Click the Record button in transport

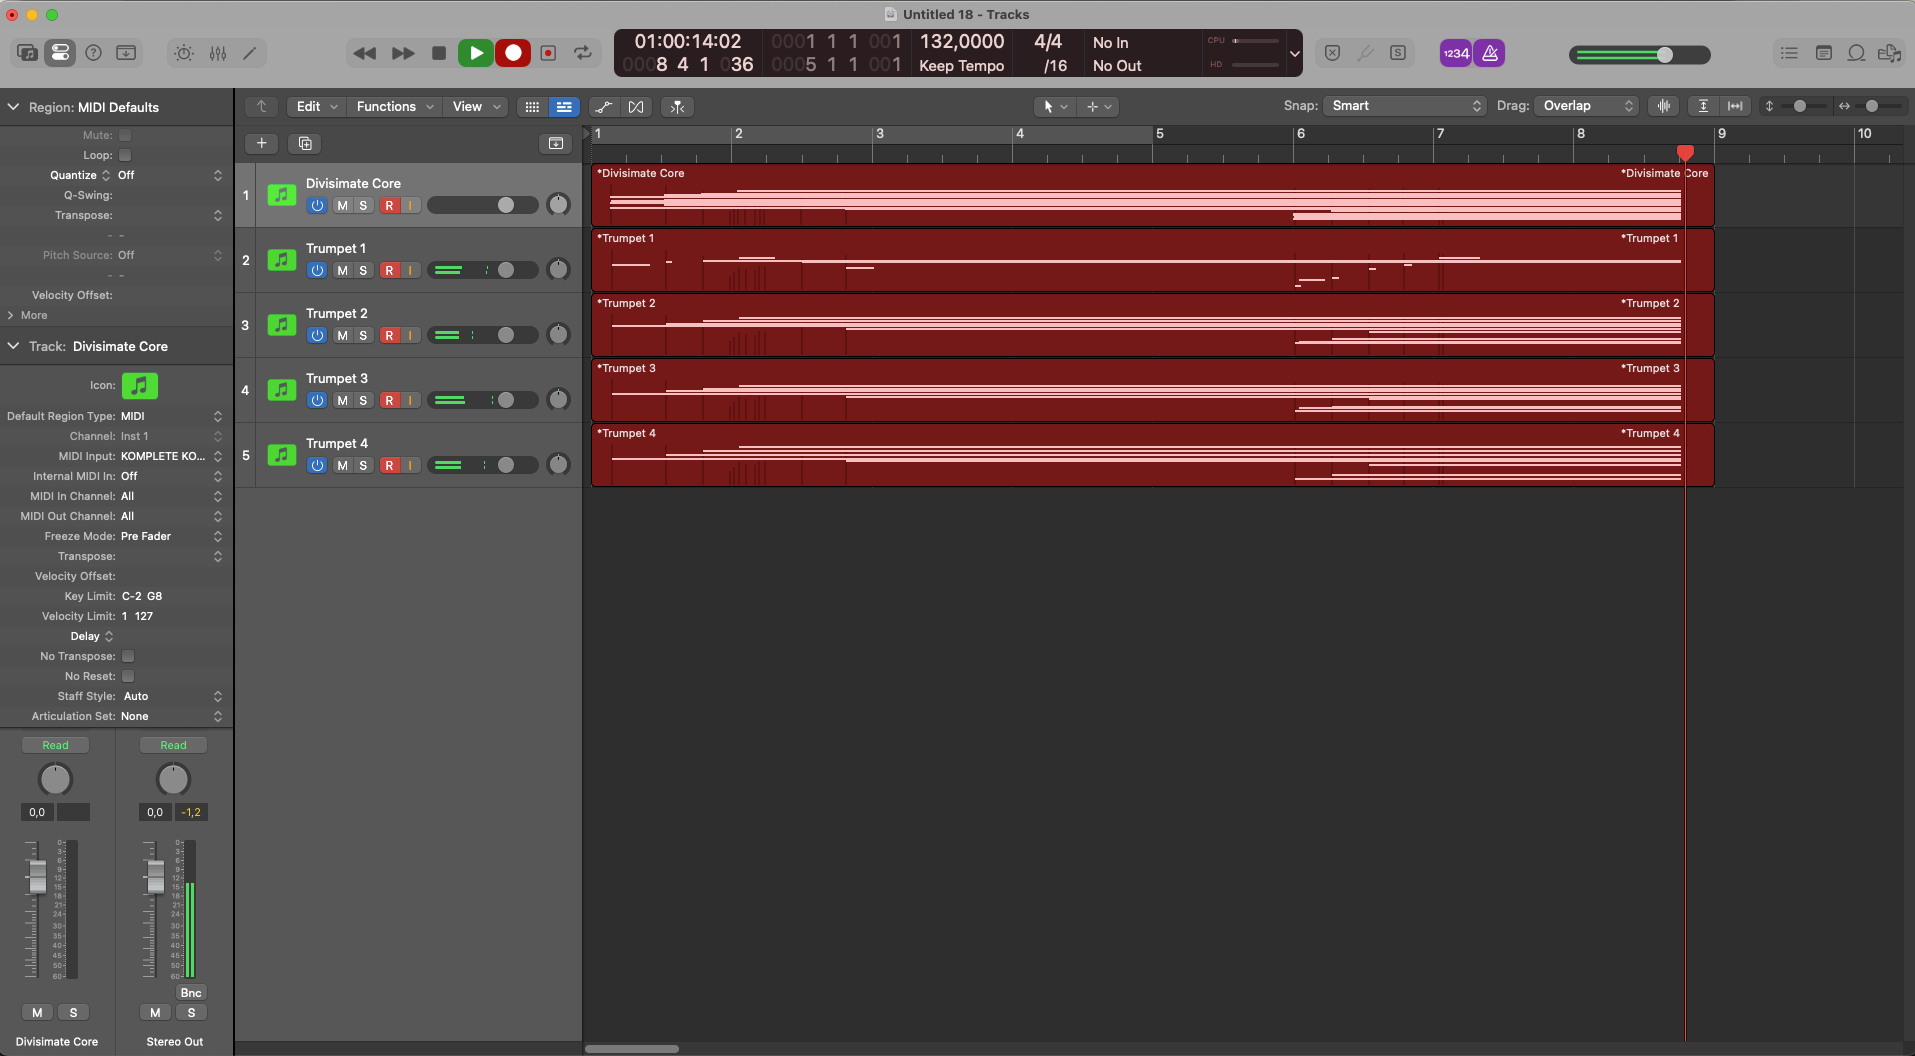(x=513, y=53)
